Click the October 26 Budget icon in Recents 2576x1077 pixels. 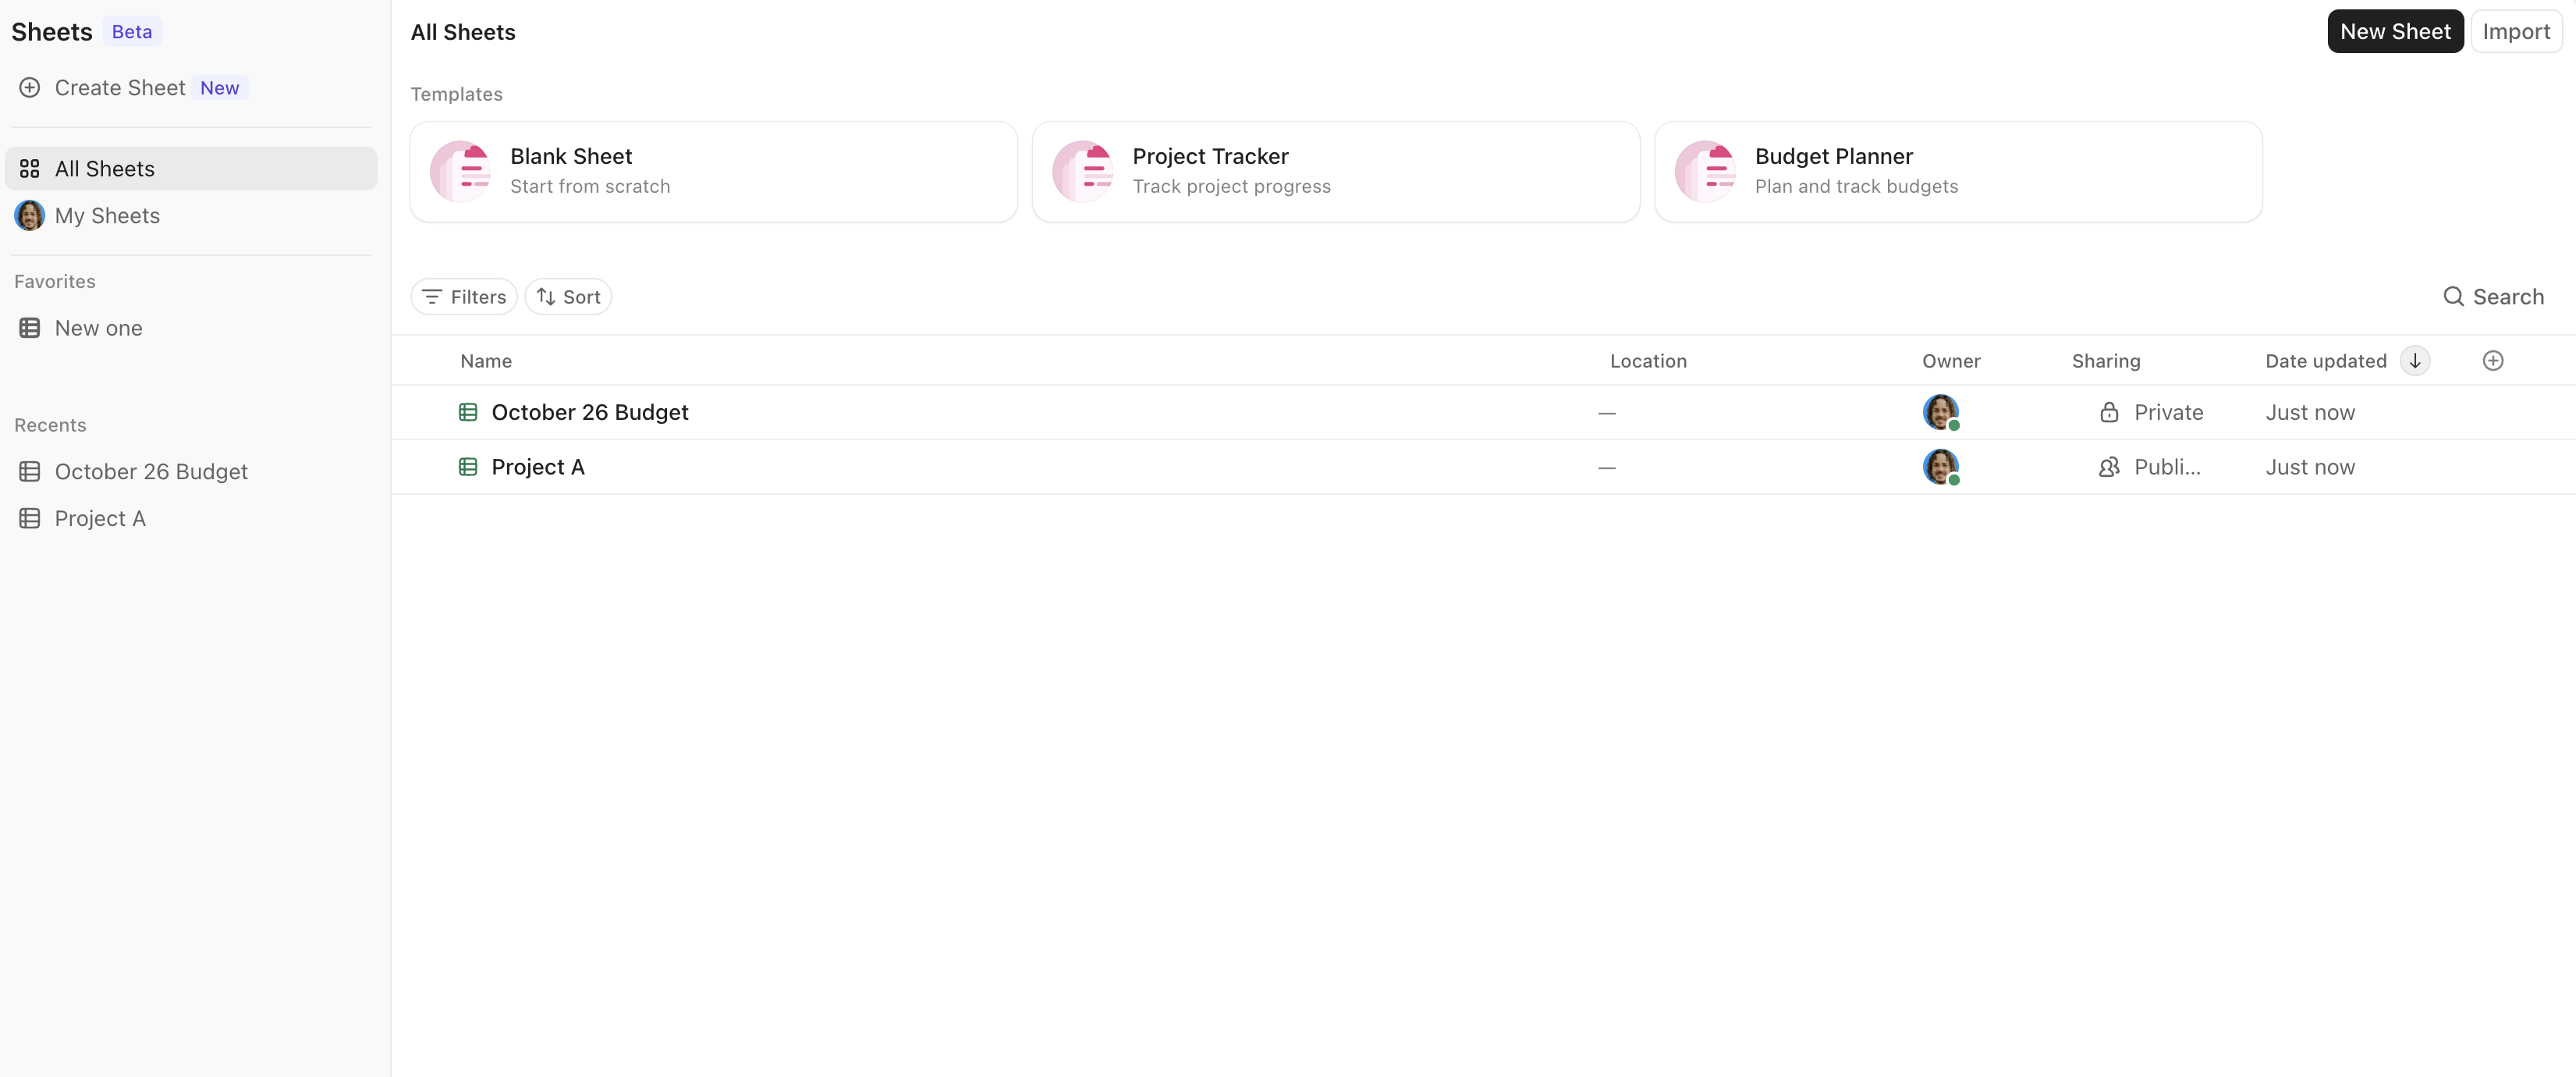pos(30,472)
